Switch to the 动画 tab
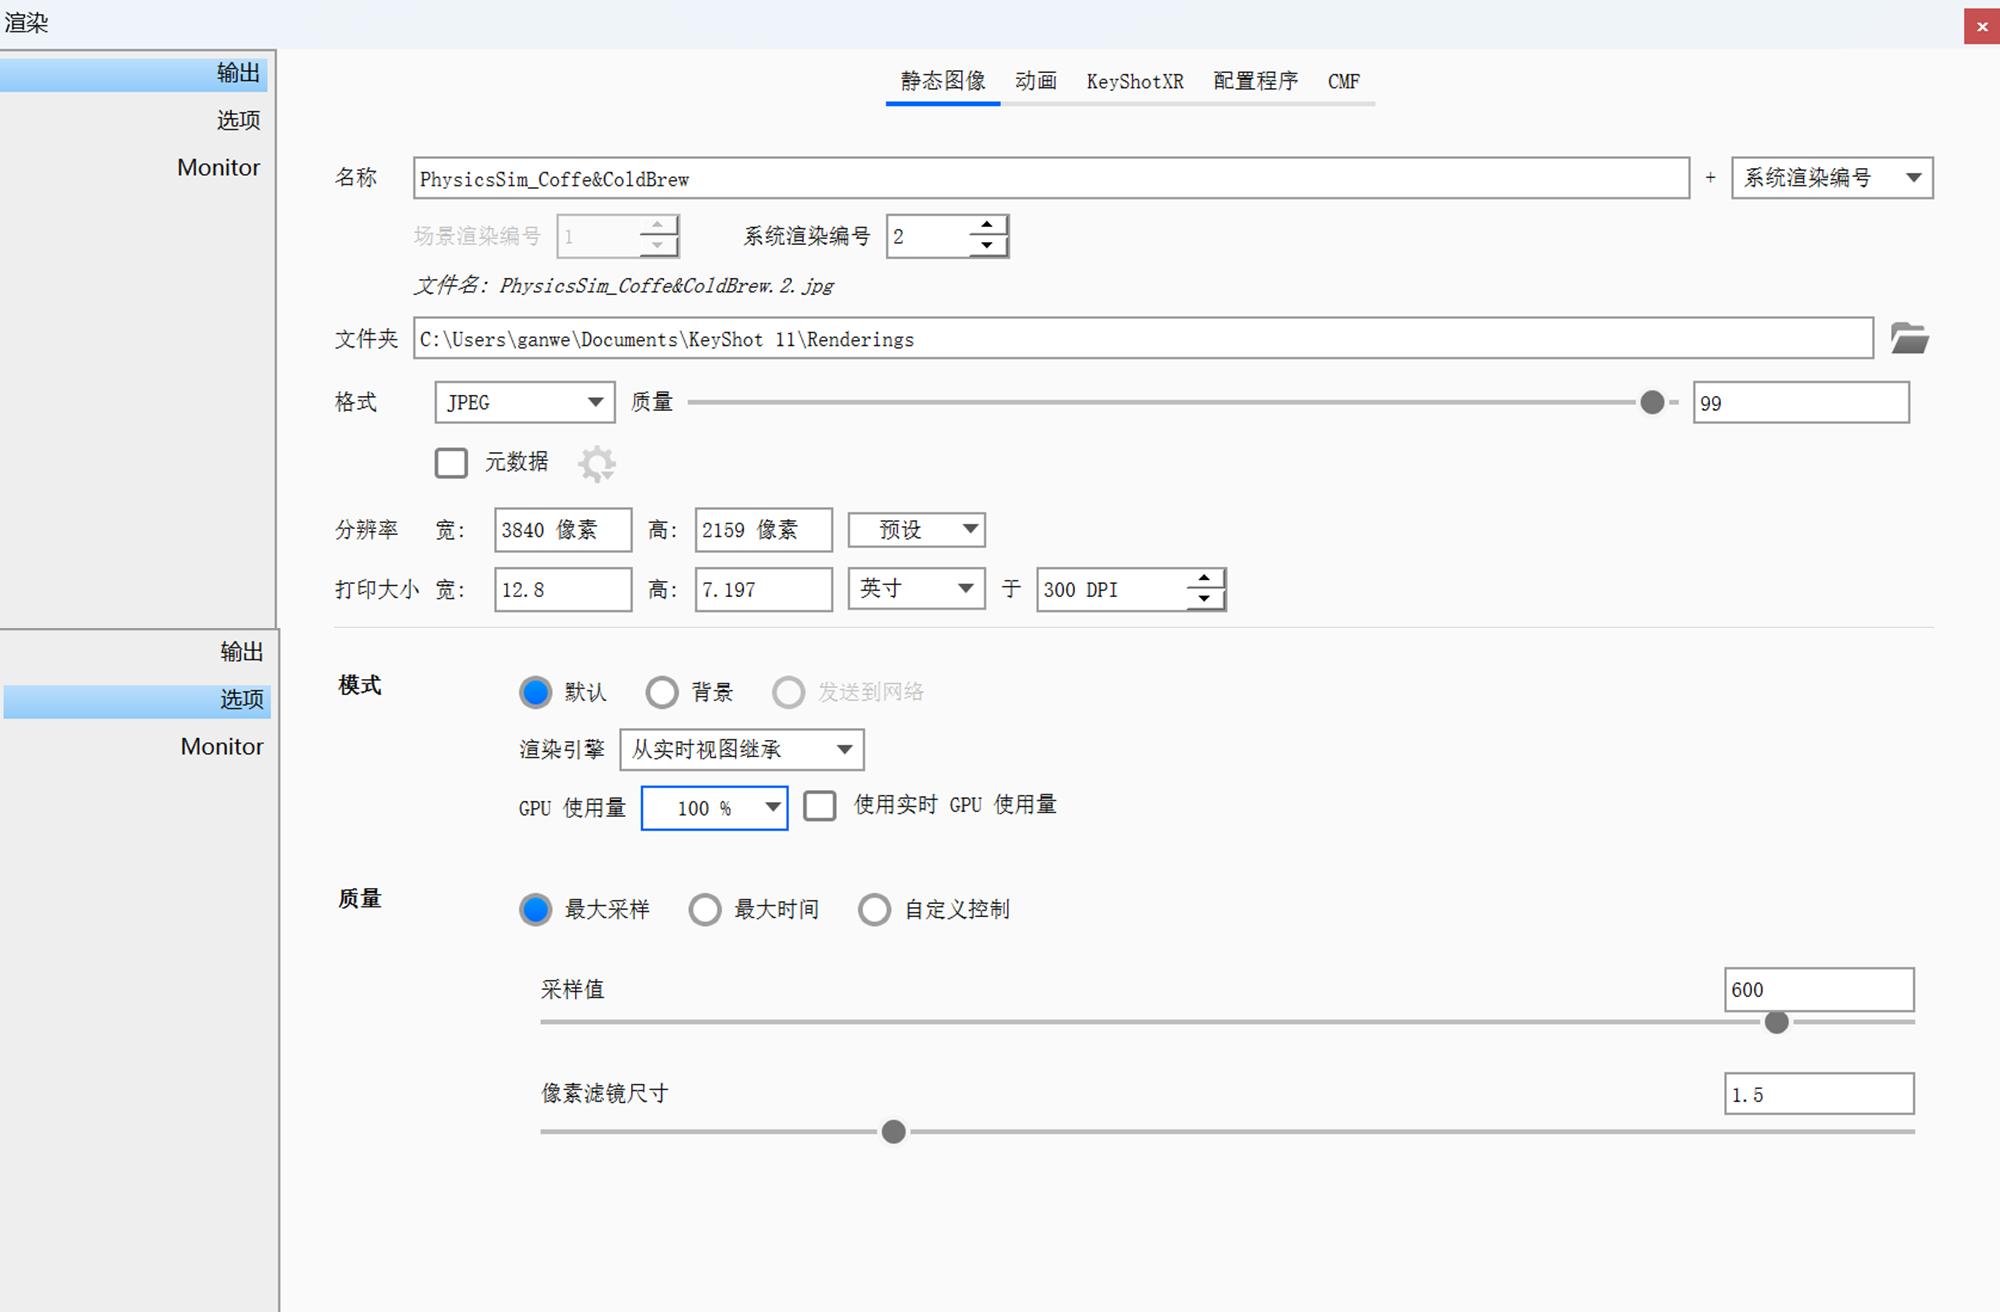 click(1036, 81)
